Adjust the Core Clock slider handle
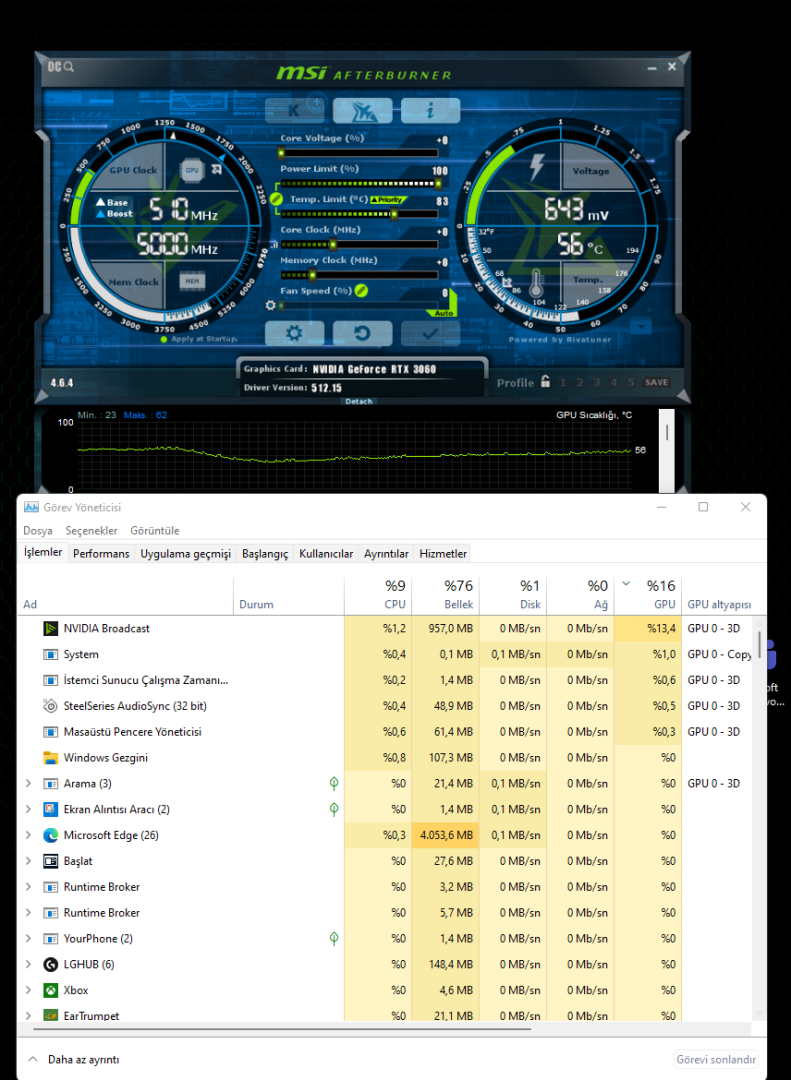 click(333, 245)
